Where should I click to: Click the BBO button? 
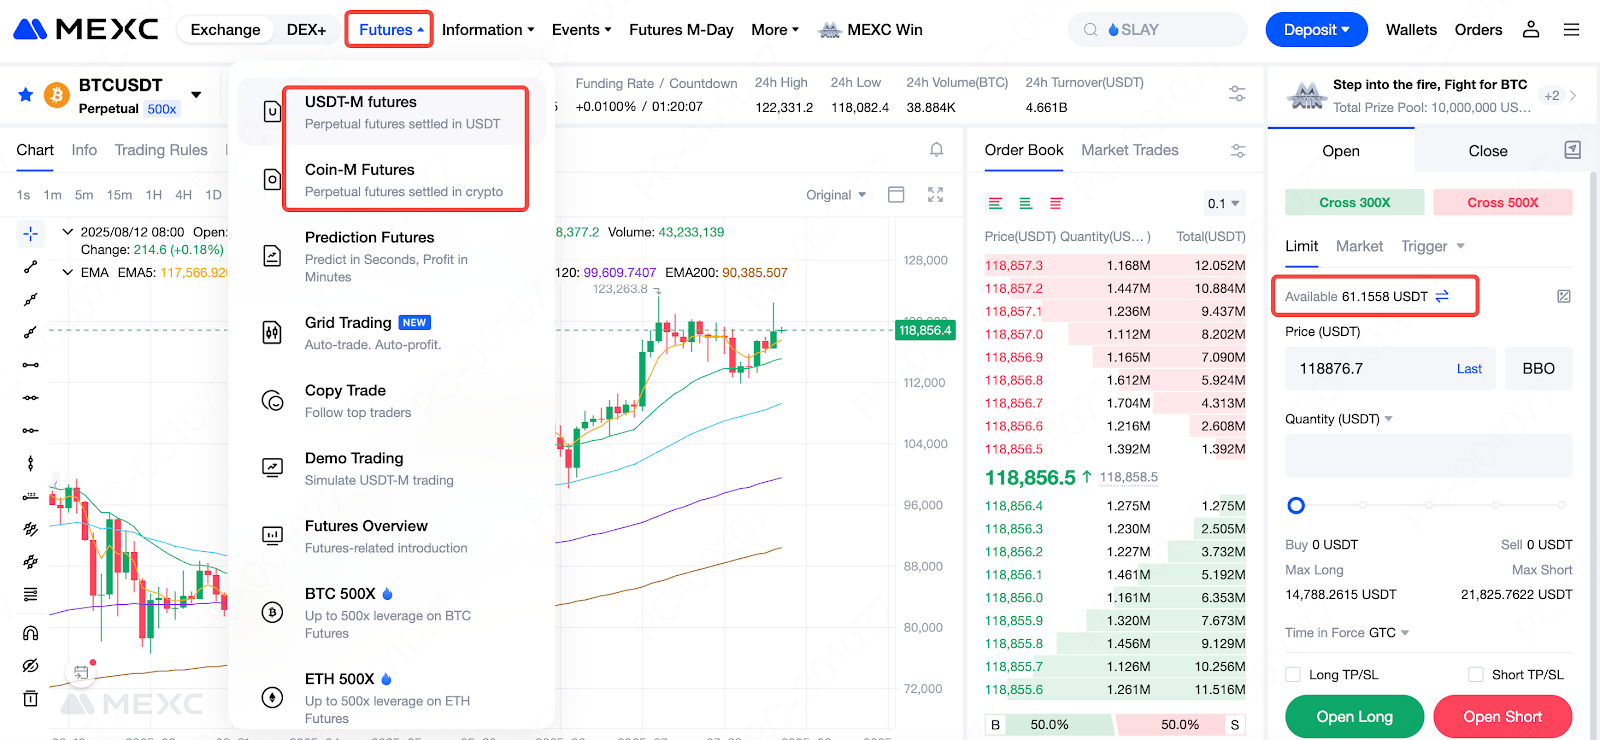(x=1538, y=369)
